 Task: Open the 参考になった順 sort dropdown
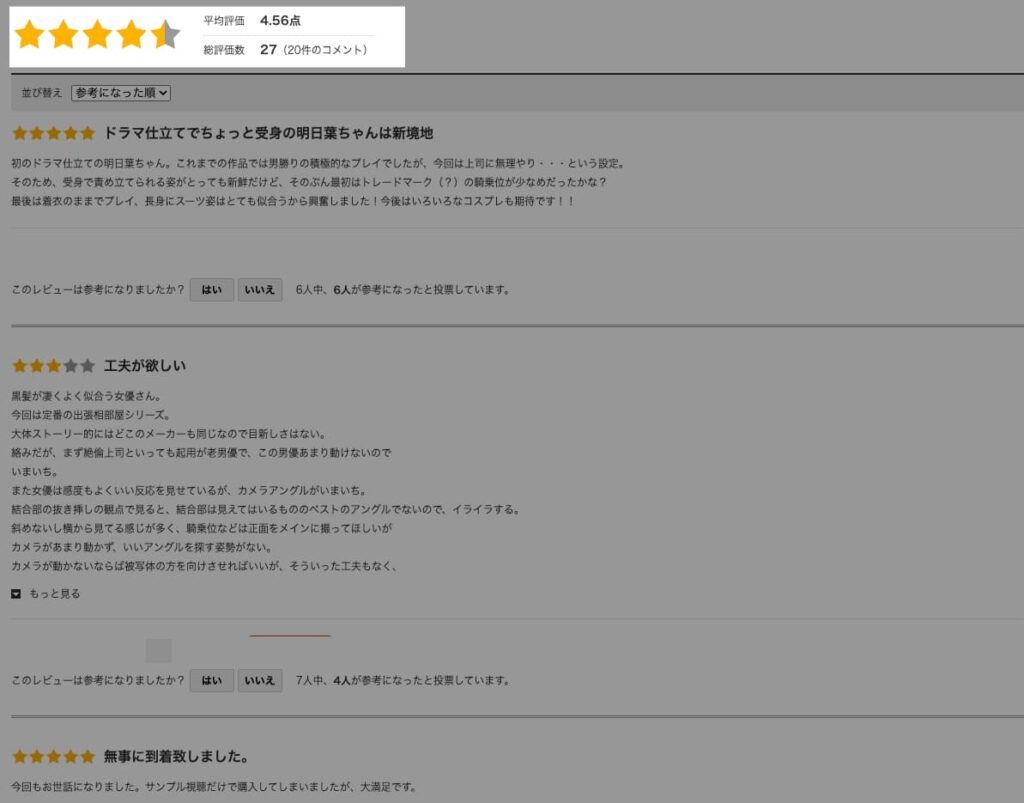121,93
